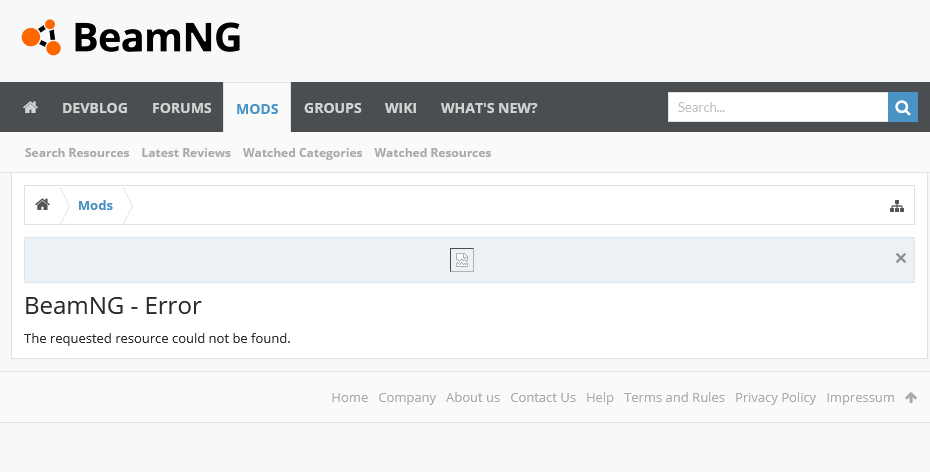Image resolution: width=930 pixels, height=472 pixels.
Task: Click the BeamNG logo
Action: coord(131,37)
